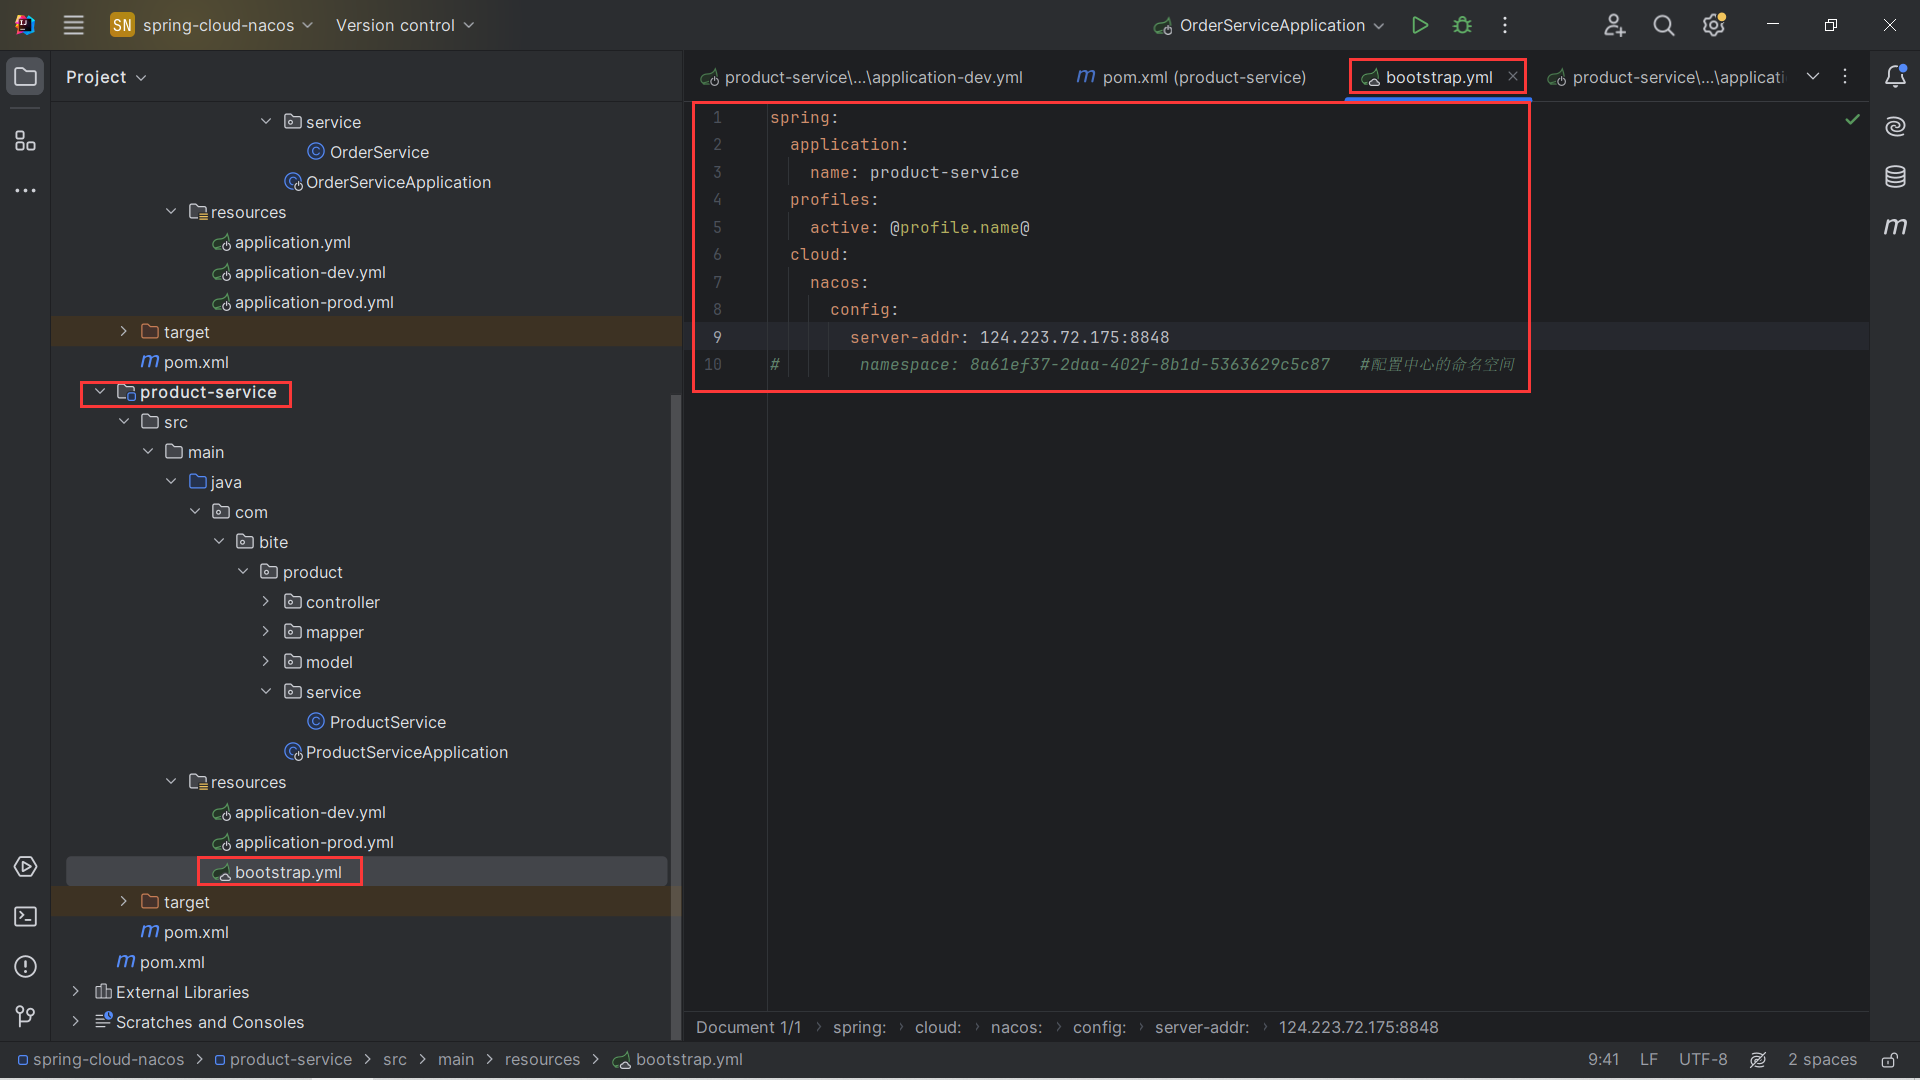Expand the controller package
This screenshot has height=1080, width=1920.
(266, 602)
